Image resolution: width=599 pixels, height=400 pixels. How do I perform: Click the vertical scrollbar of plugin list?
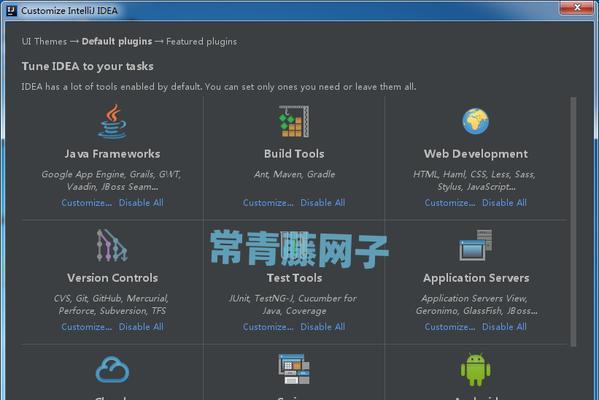[x=573, y=222]
